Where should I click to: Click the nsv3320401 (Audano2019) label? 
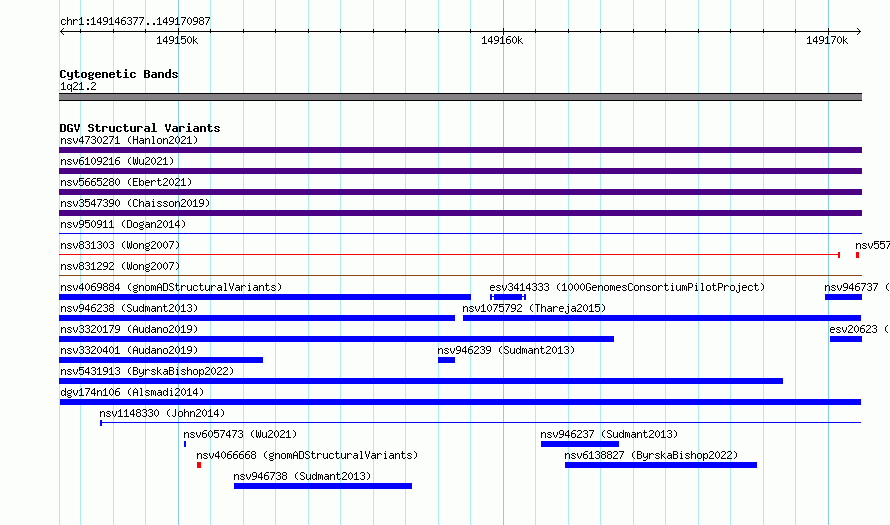pos(129,350)
